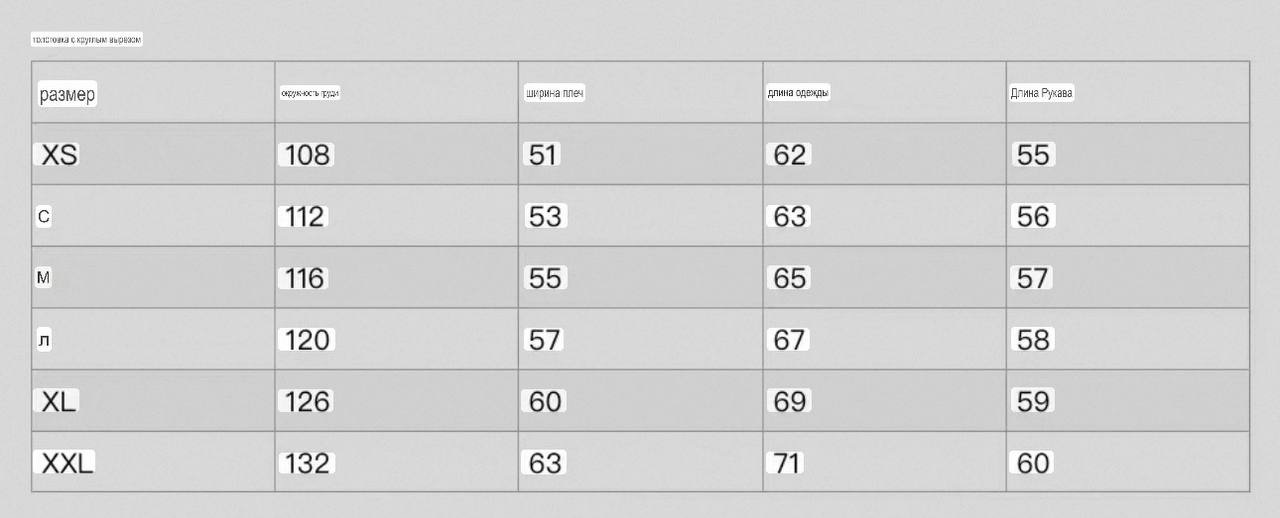Image resolution: width=1280 pixels, height=518 pixels.
Task: Click the "Длина Рукава" column header
Action: click(x=1042, y=94)
